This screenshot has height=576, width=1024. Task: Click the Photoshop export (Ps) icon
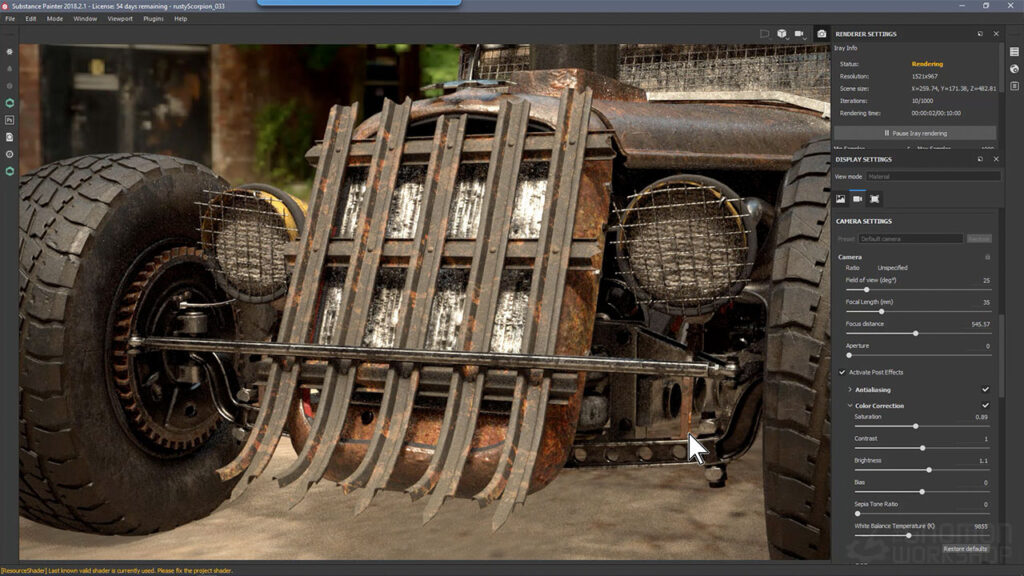[9, 120]
